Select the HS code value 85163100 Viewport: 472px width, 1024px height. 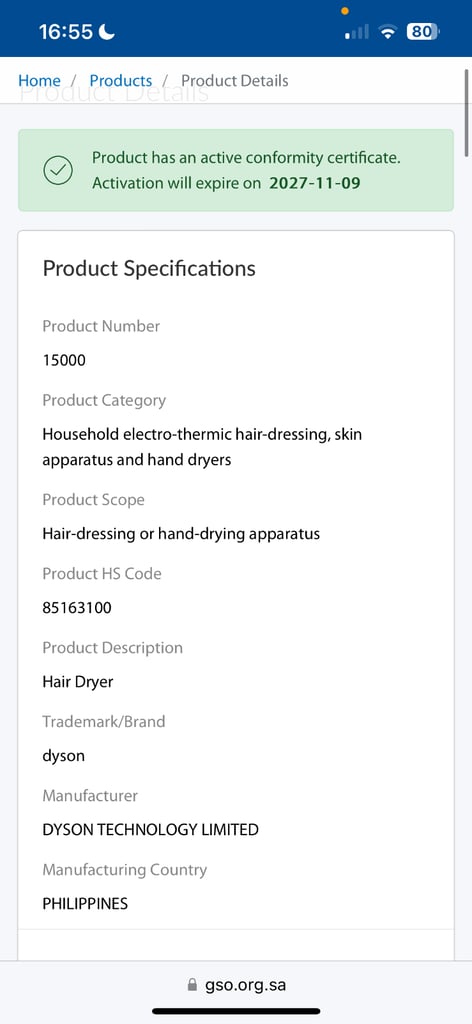[x=77, y=608]
